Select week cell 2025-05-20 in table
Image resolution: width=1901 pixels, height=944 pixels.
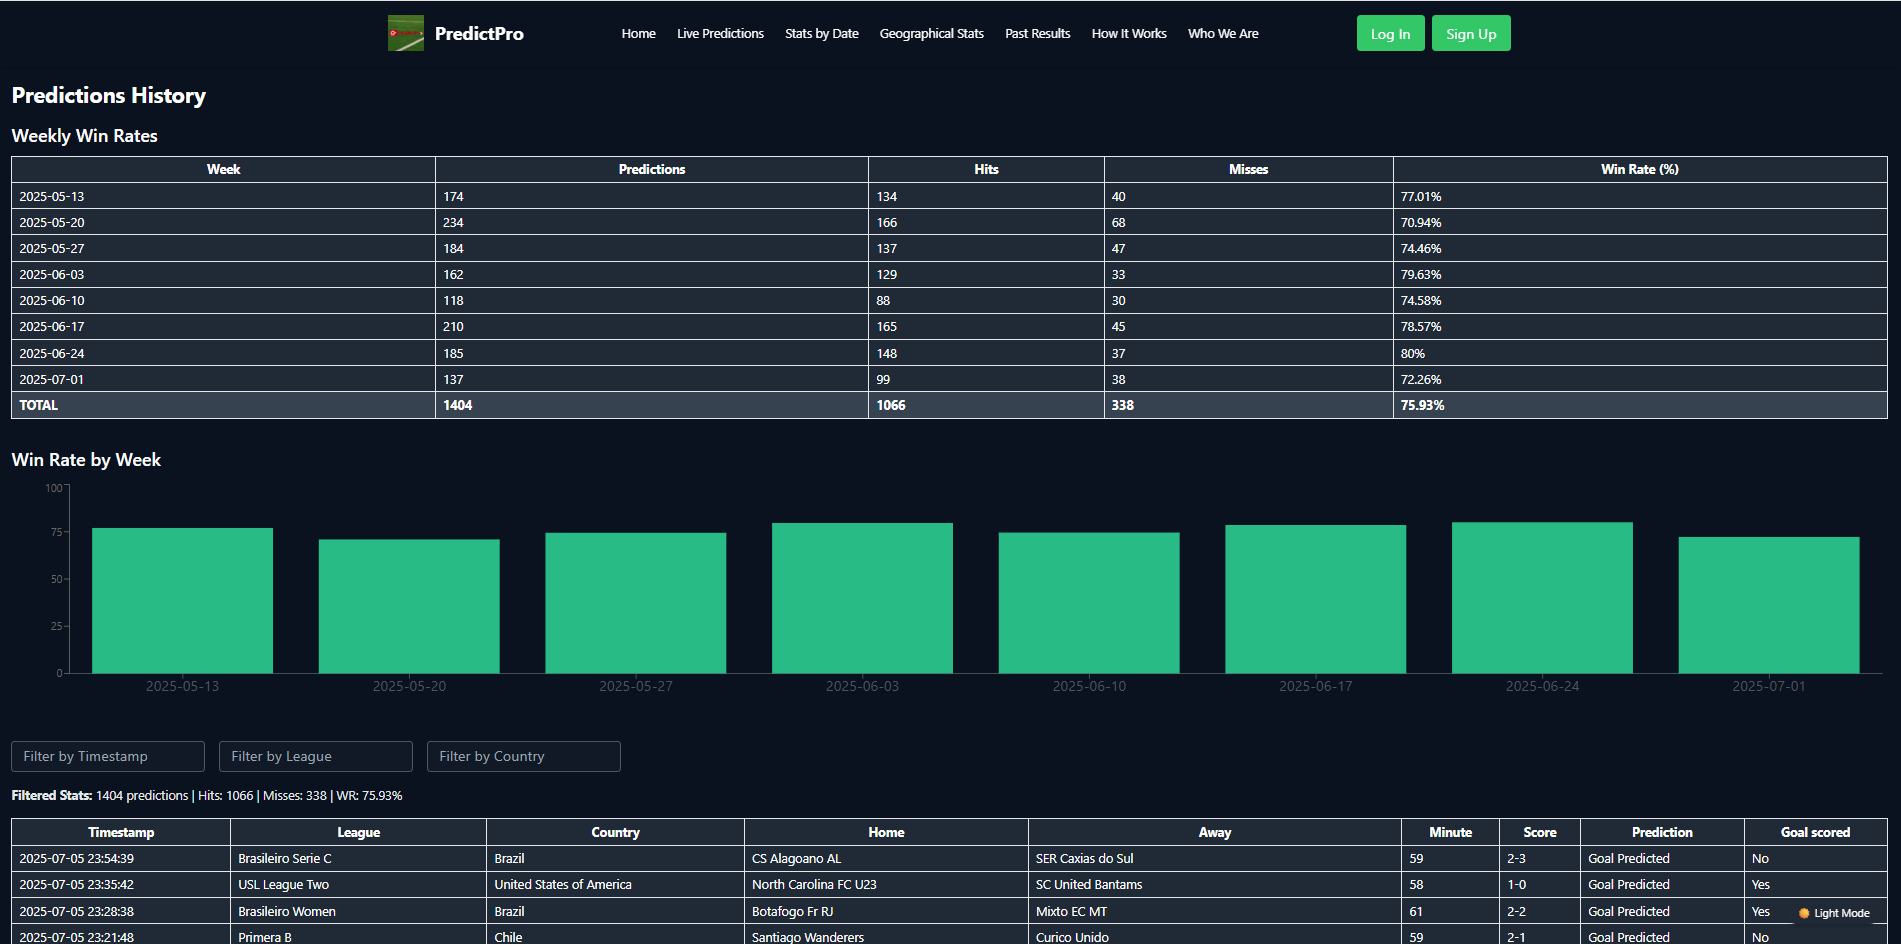(223, 222)
